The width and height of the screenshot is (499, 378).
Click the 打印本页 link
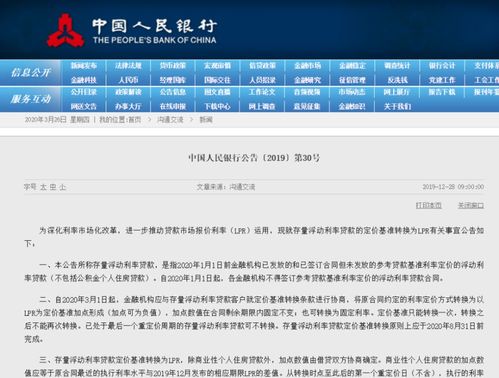tap(429, 205)
